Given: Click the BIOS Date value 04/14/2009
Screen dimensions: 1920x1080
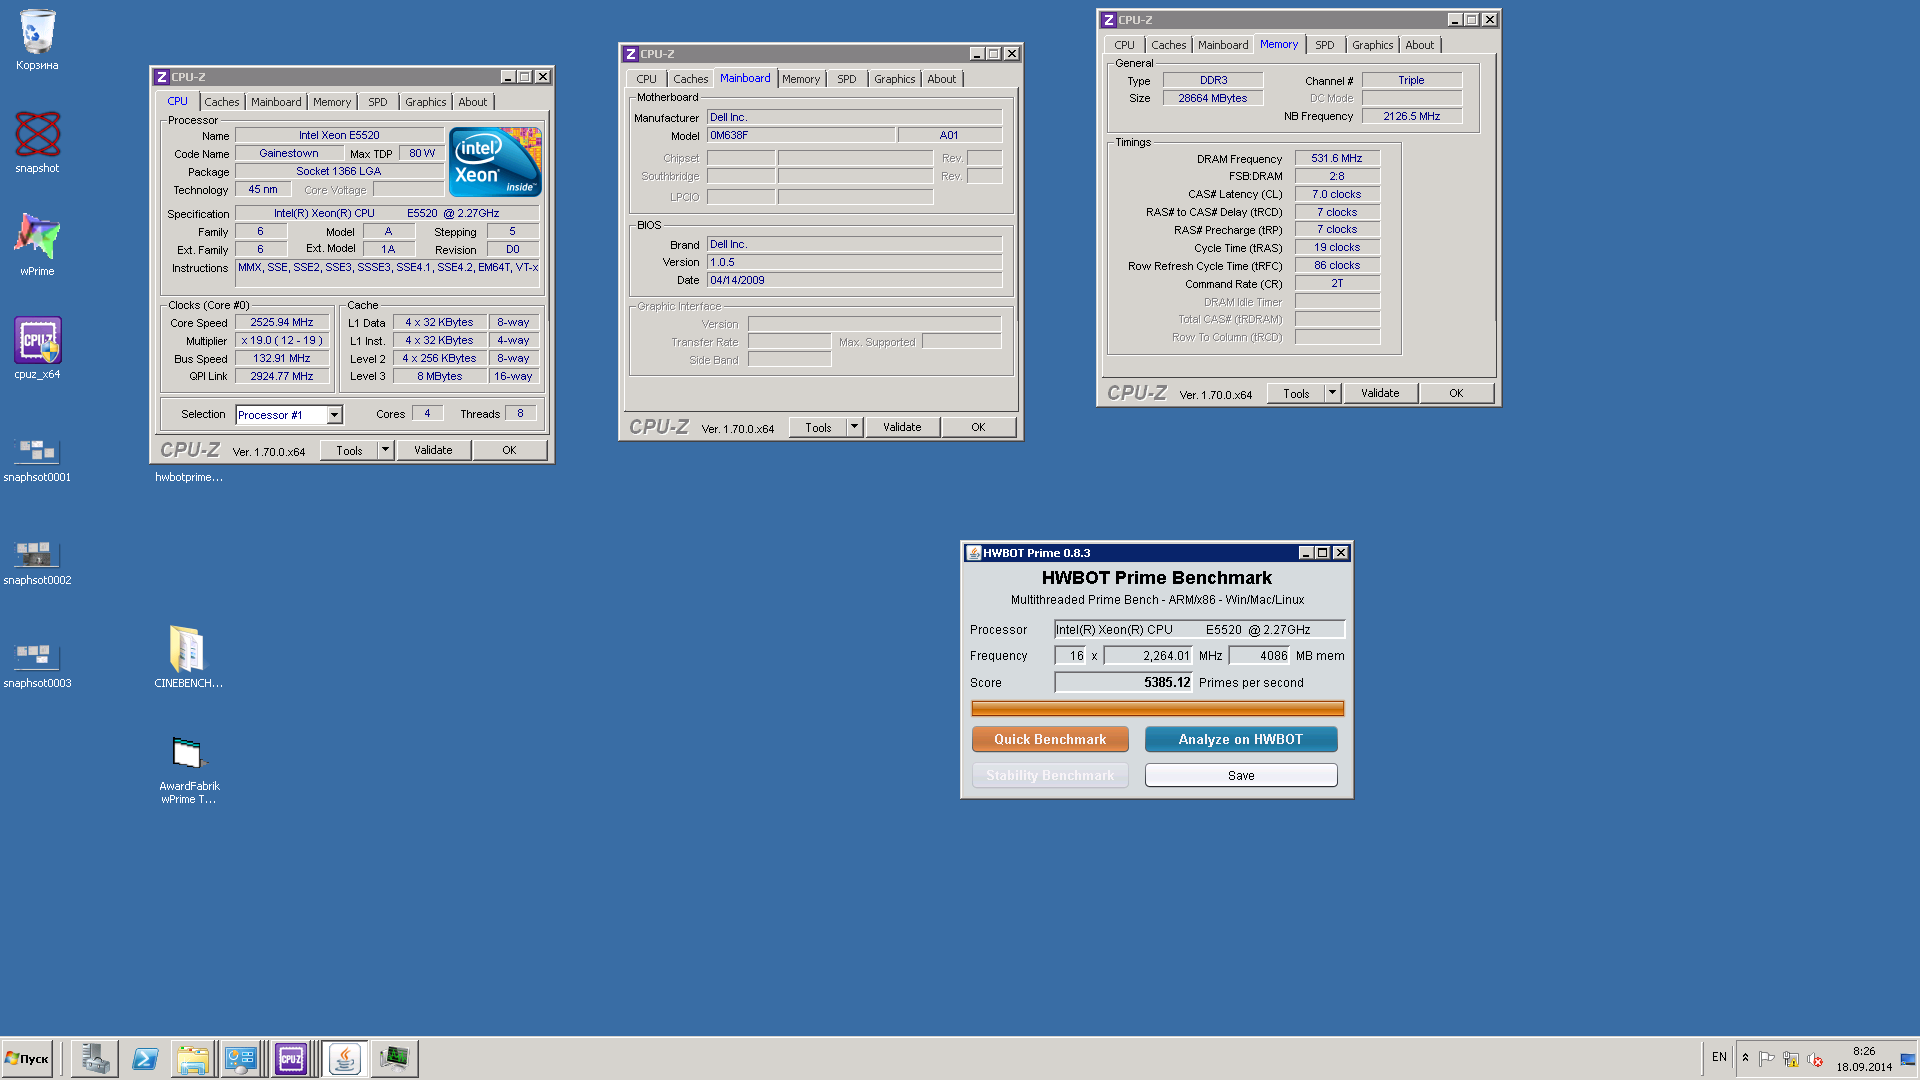Looking at the screenshot, I should click(855, 280).
